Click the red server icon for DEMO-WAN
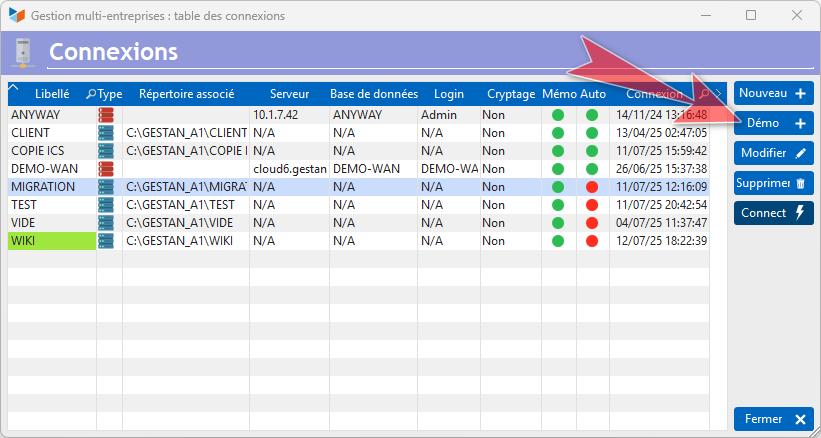The width and height of the screenshot is (821, 438). coord(106,169)
